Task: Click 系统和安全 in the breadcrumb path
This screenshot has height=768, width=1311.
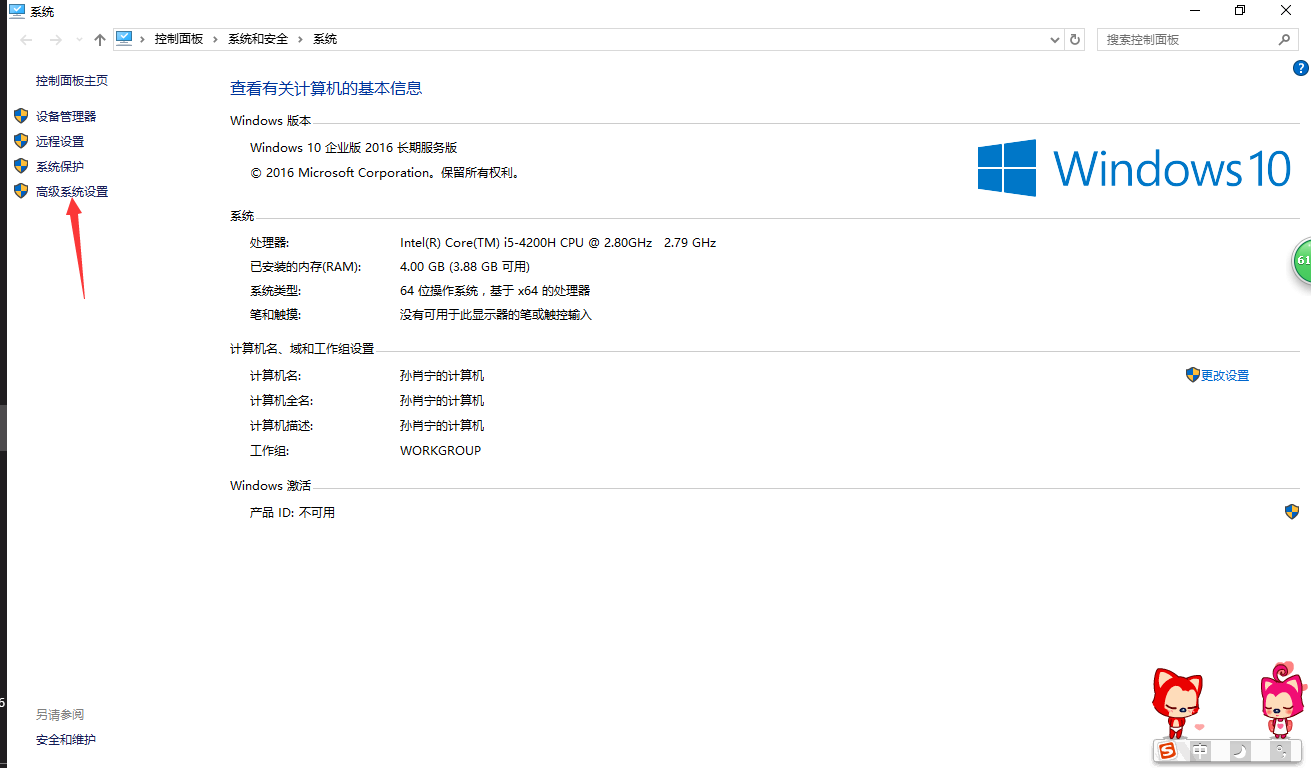Action: point(258,40)
